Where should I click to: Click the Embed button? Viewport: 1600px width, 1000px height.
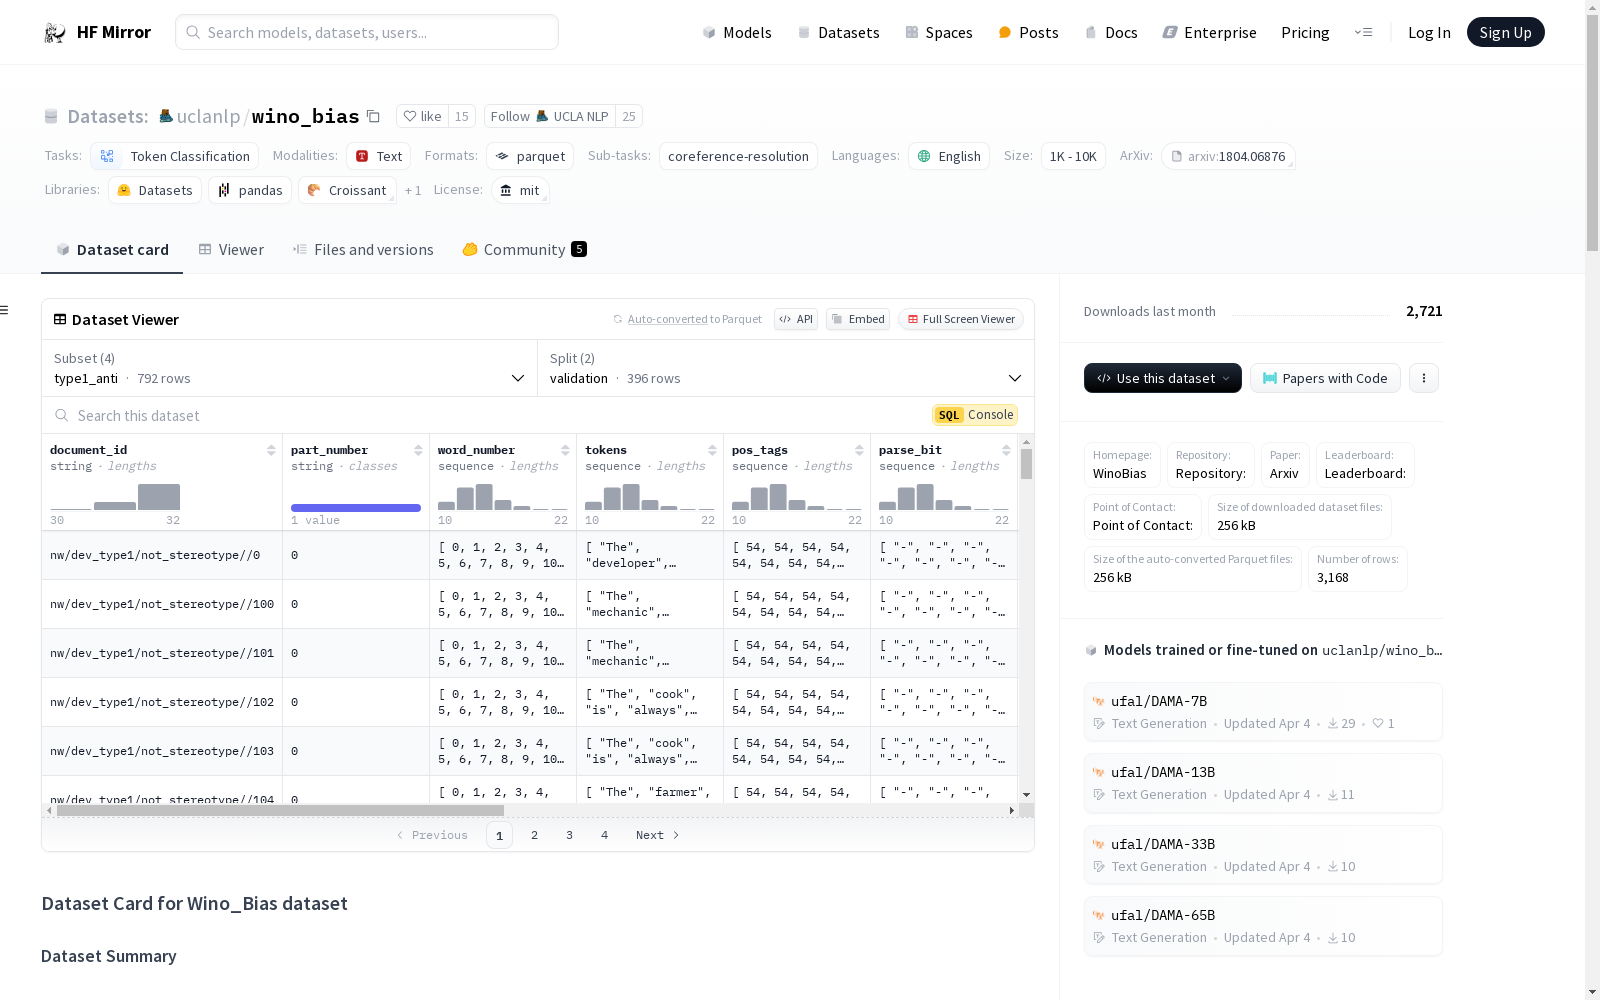(x=858, y=319)
